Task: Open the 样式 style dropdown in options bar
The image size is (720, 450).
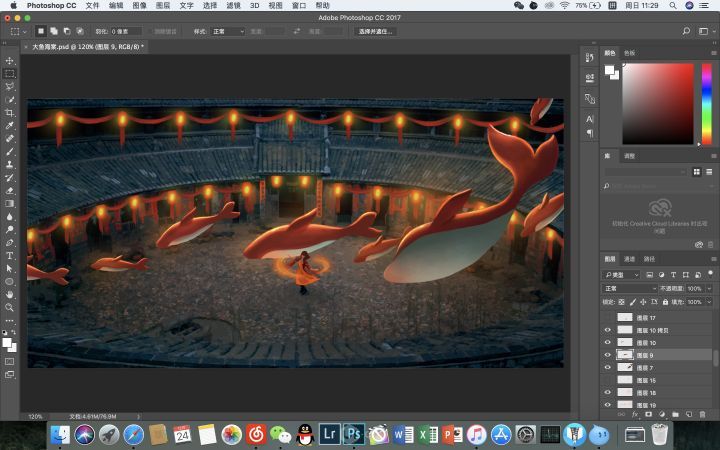Action: pos(228,31)
